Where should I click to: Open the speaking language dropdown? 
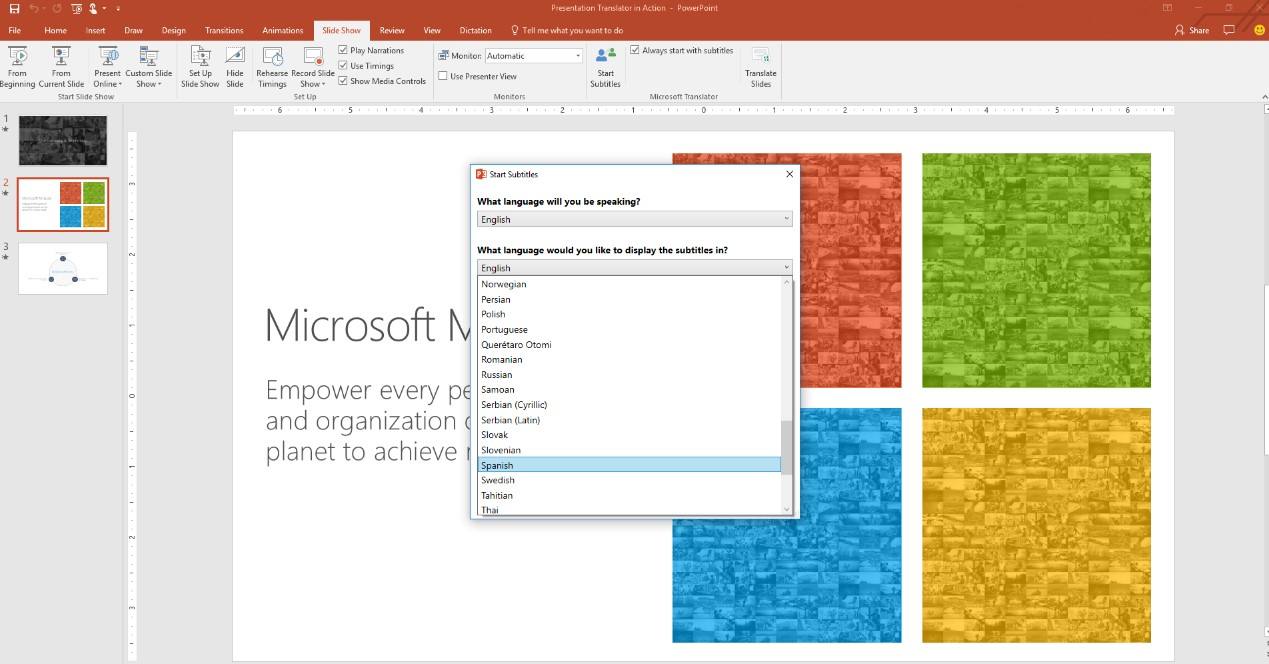coord(786,219)
